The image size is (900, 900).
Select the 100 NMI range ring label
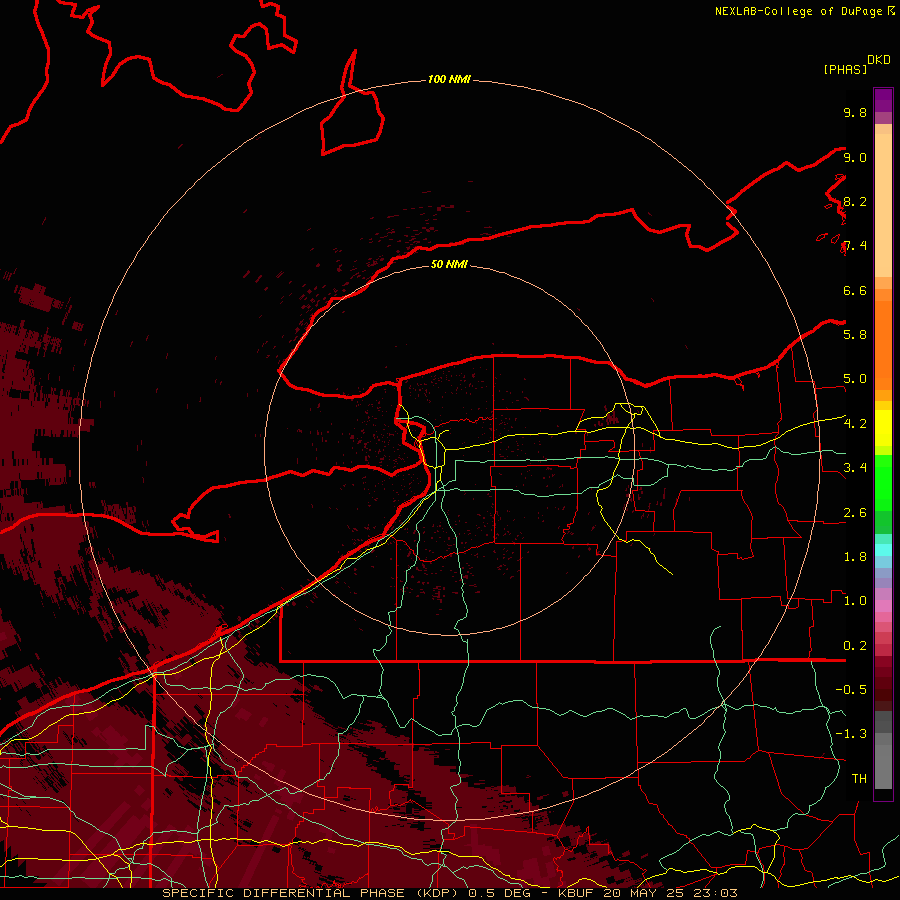(449, 79)
